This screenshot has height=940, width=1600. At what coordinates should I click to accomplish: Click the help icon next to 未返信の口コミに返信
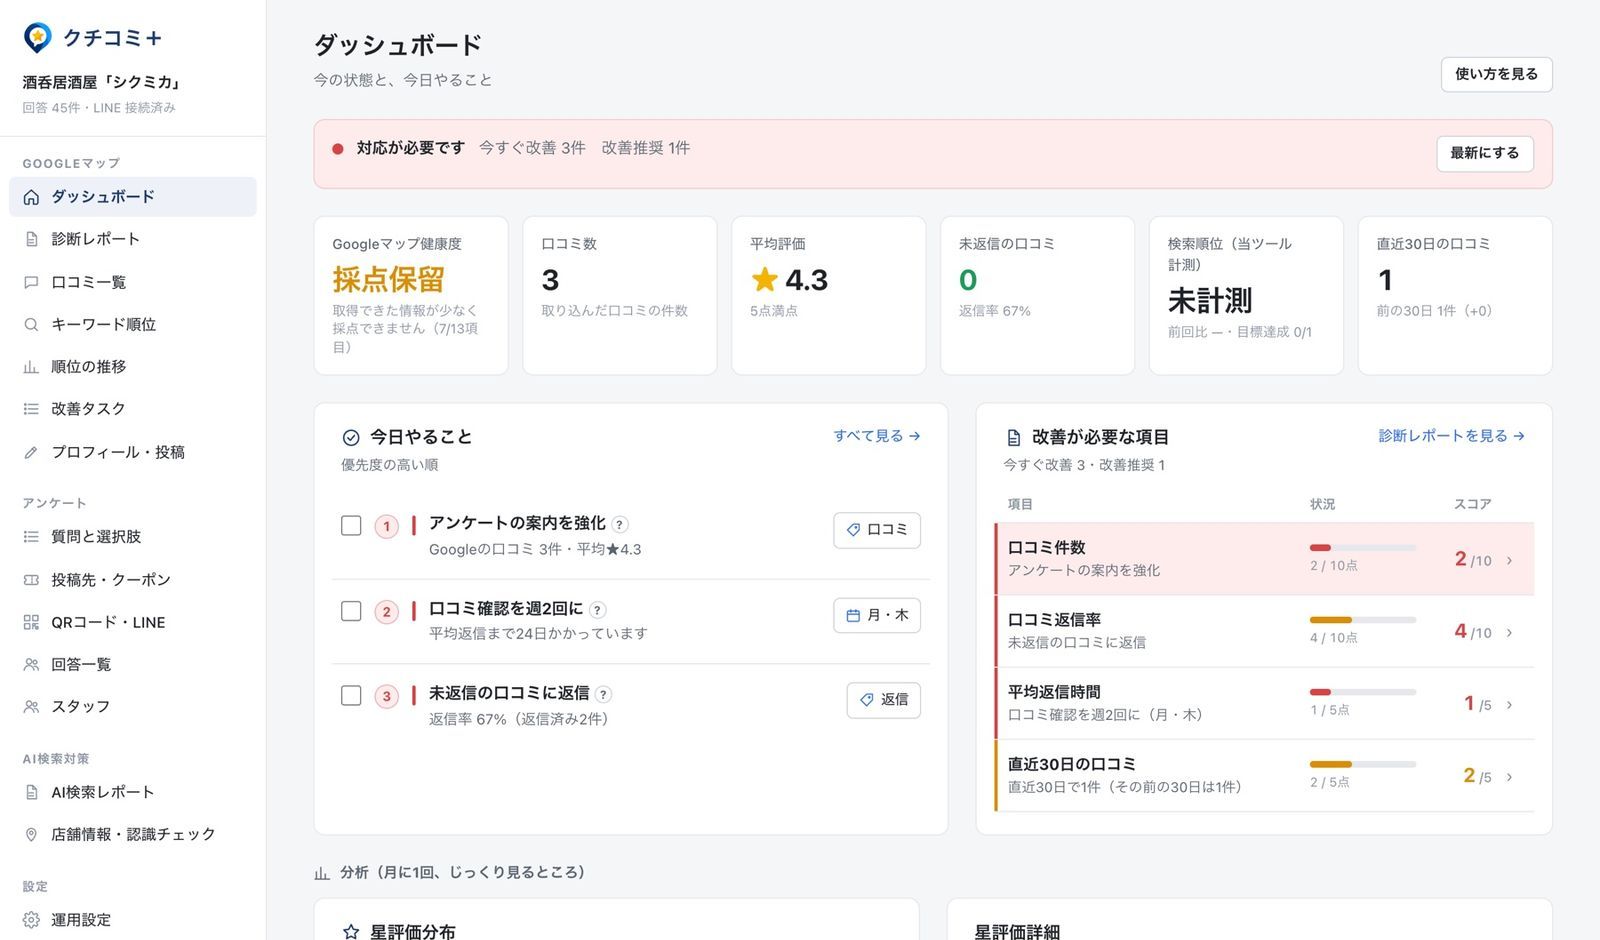pyautogui.click(x=603, y=694)
